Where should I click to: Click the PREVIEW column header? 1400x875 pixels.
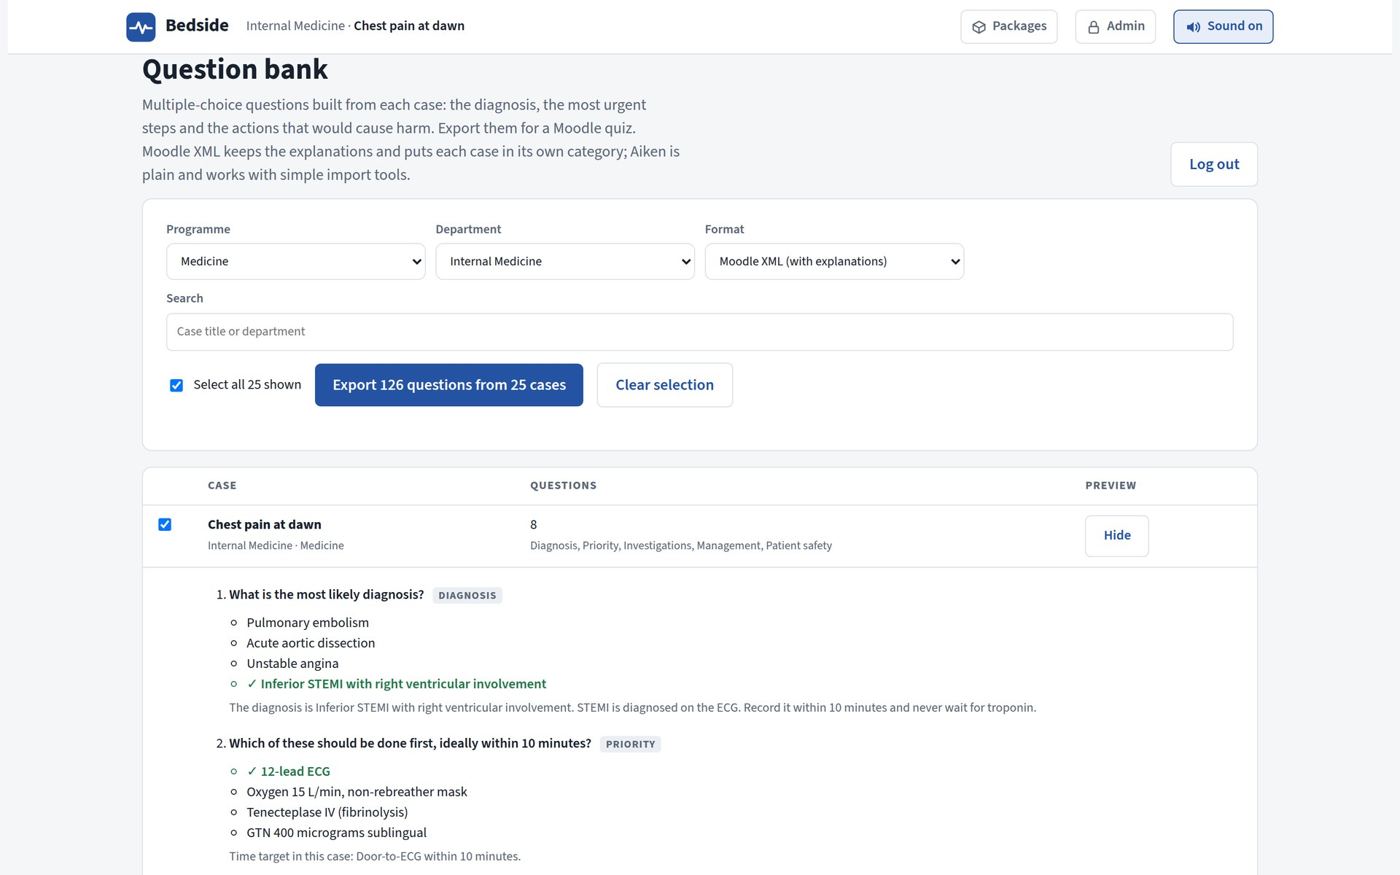click(x=1111, y=486)
